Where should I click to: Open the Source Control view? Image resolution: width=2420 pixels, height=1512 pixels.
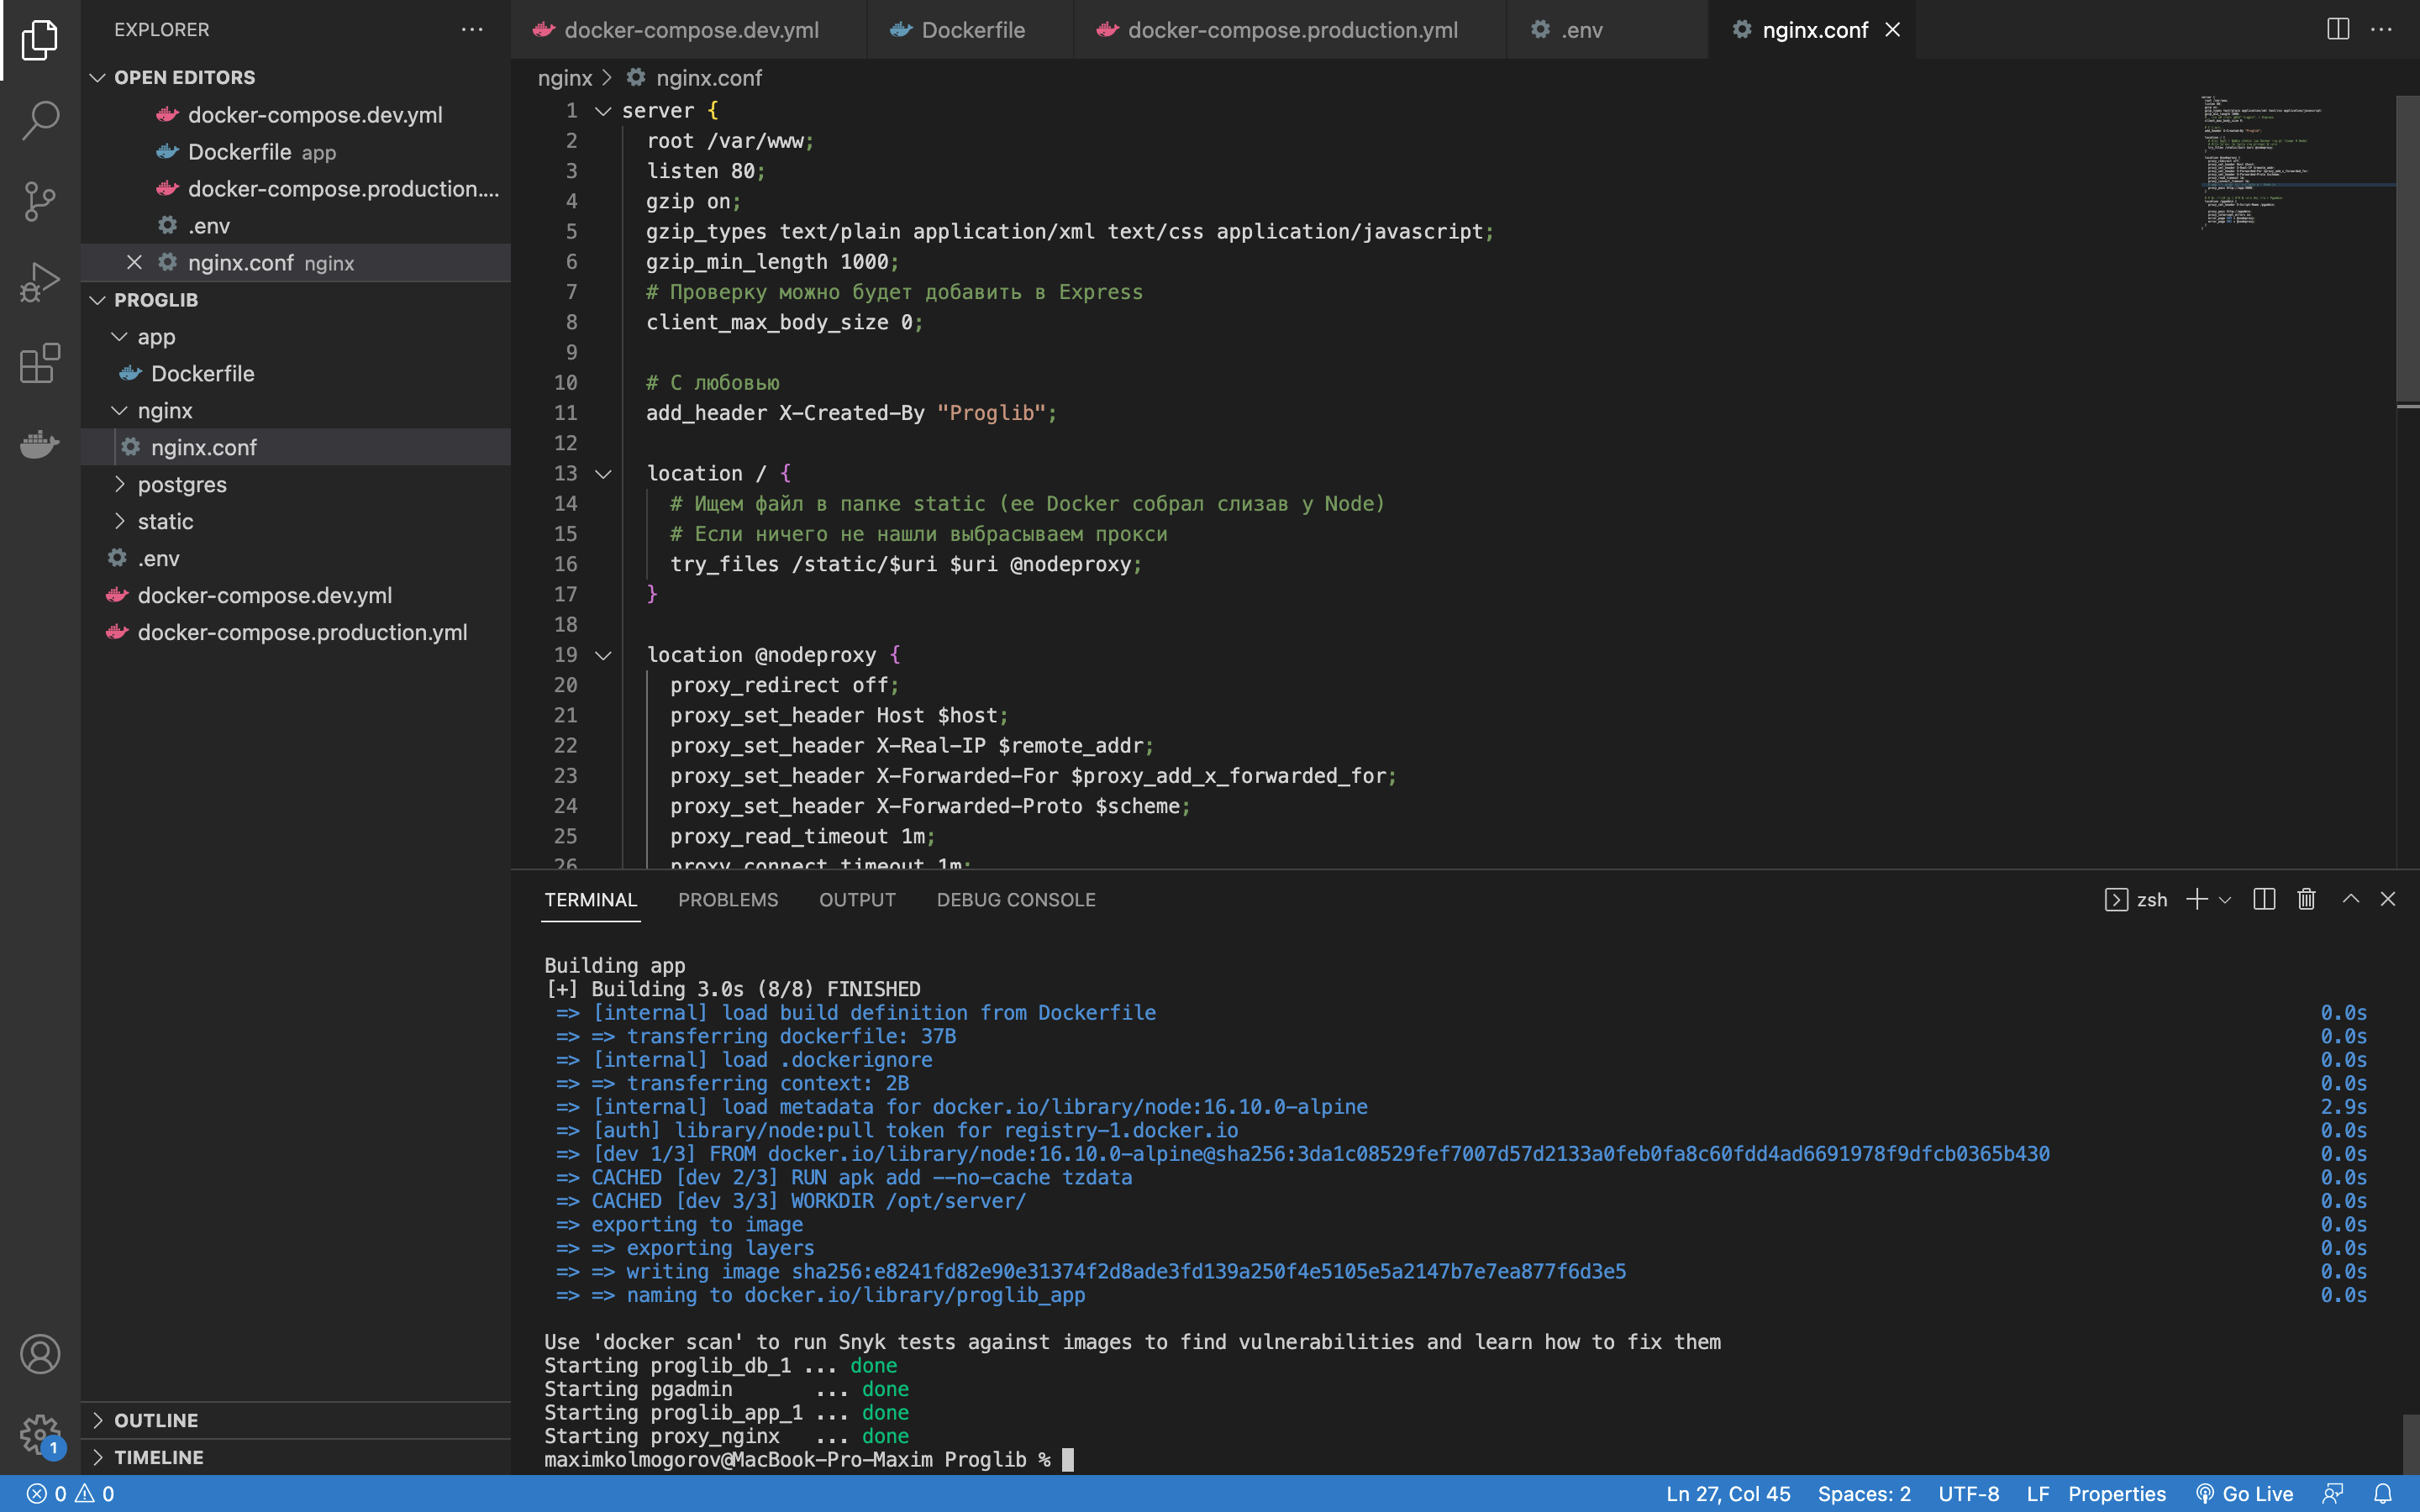tap(40, 201)
